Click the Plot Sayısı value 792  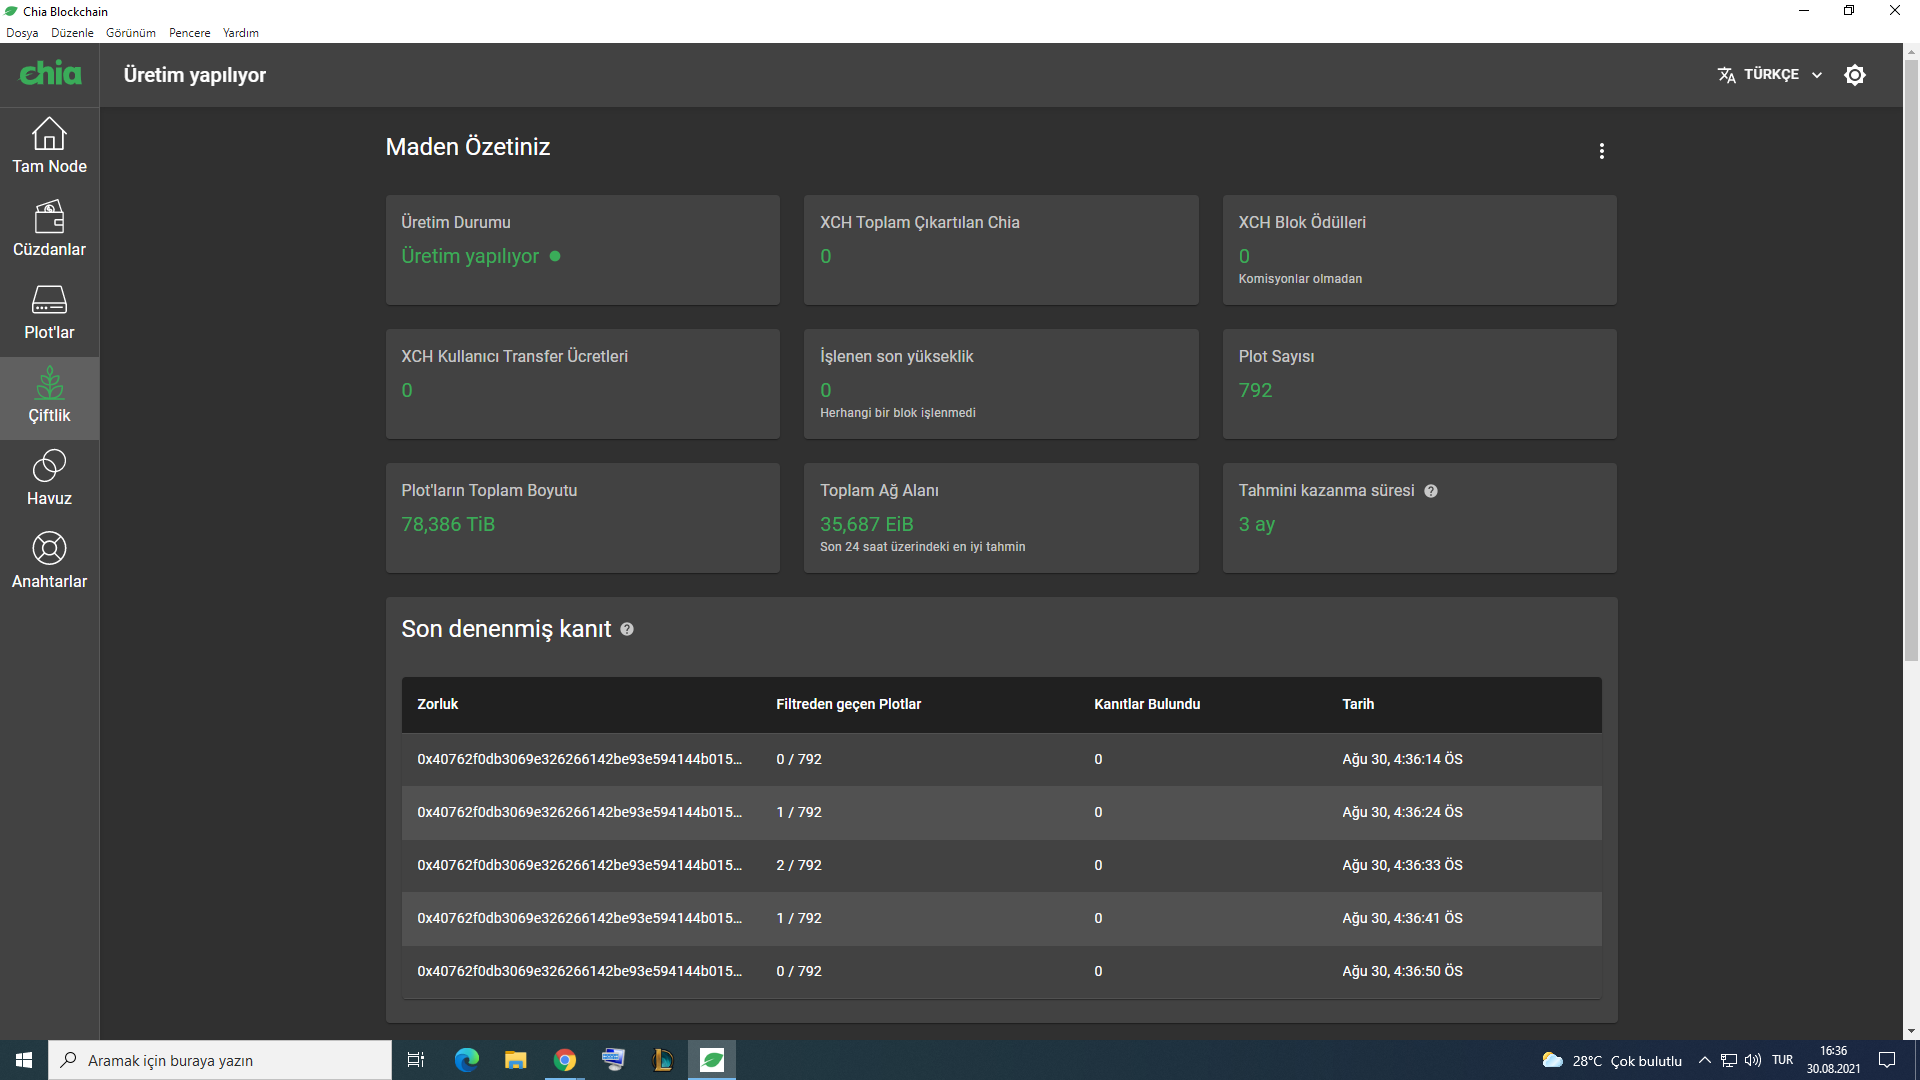click(x=1255, y=391)
